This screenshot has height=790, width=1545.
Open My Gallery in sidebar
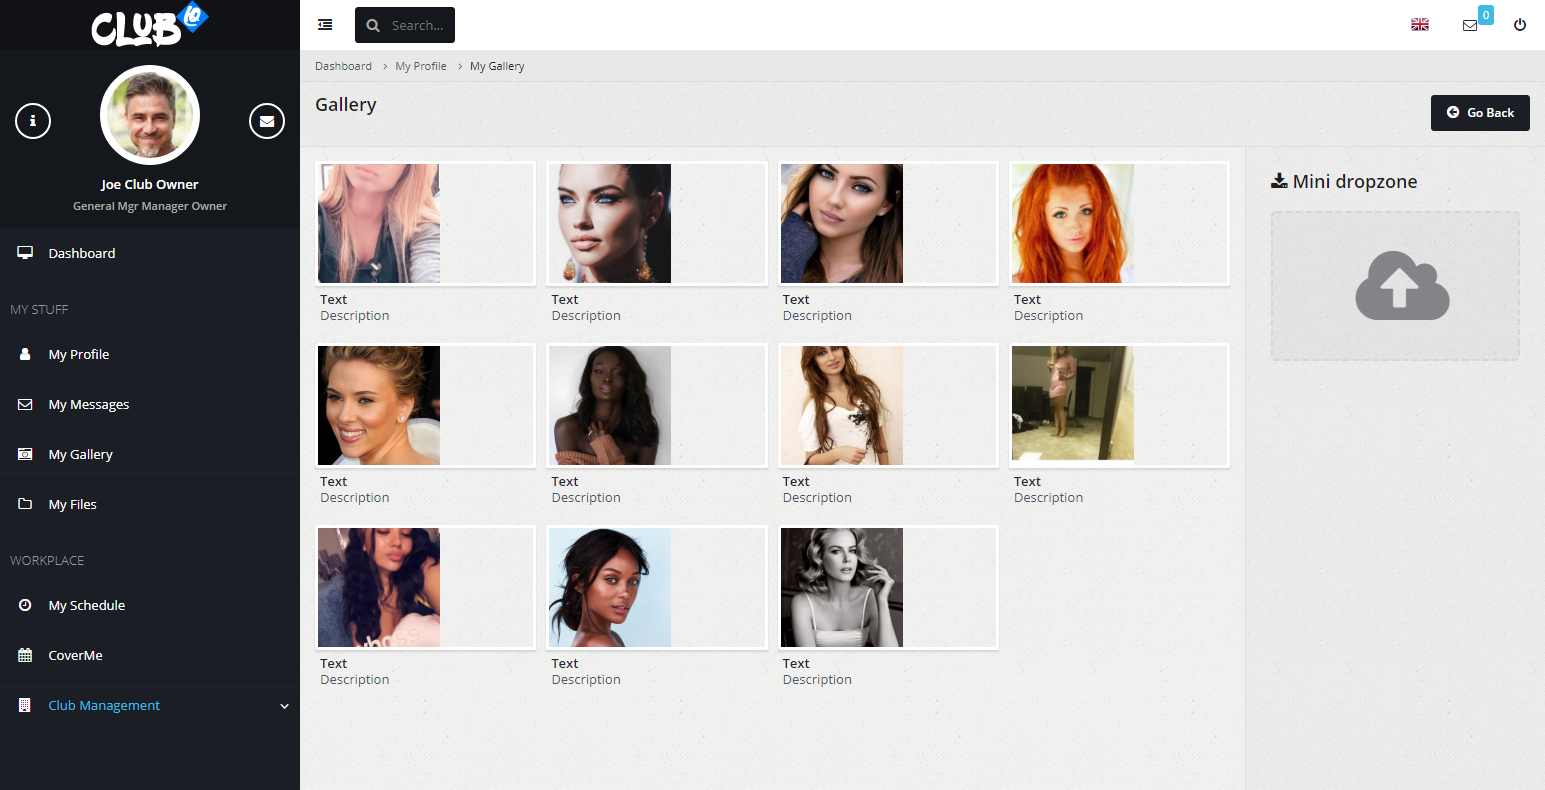coord(150,454)
